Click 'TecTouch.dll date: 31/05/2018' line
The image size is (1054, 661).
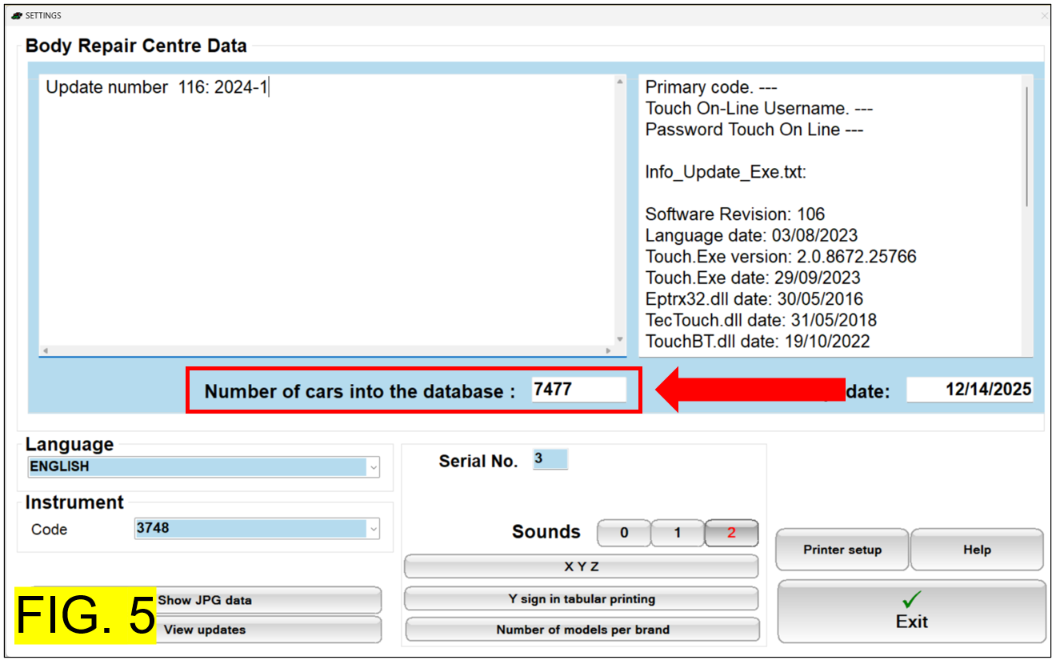pos(761,320)
